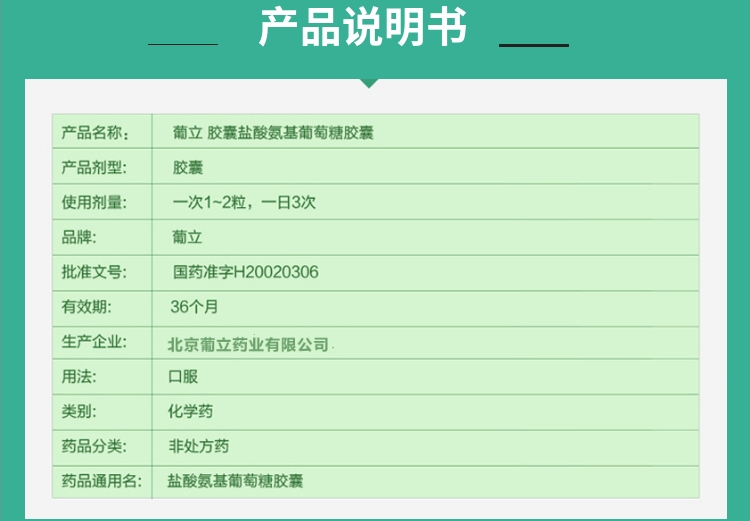Select the 品牌 label
The image size is (750, 521).
(78, 237)
